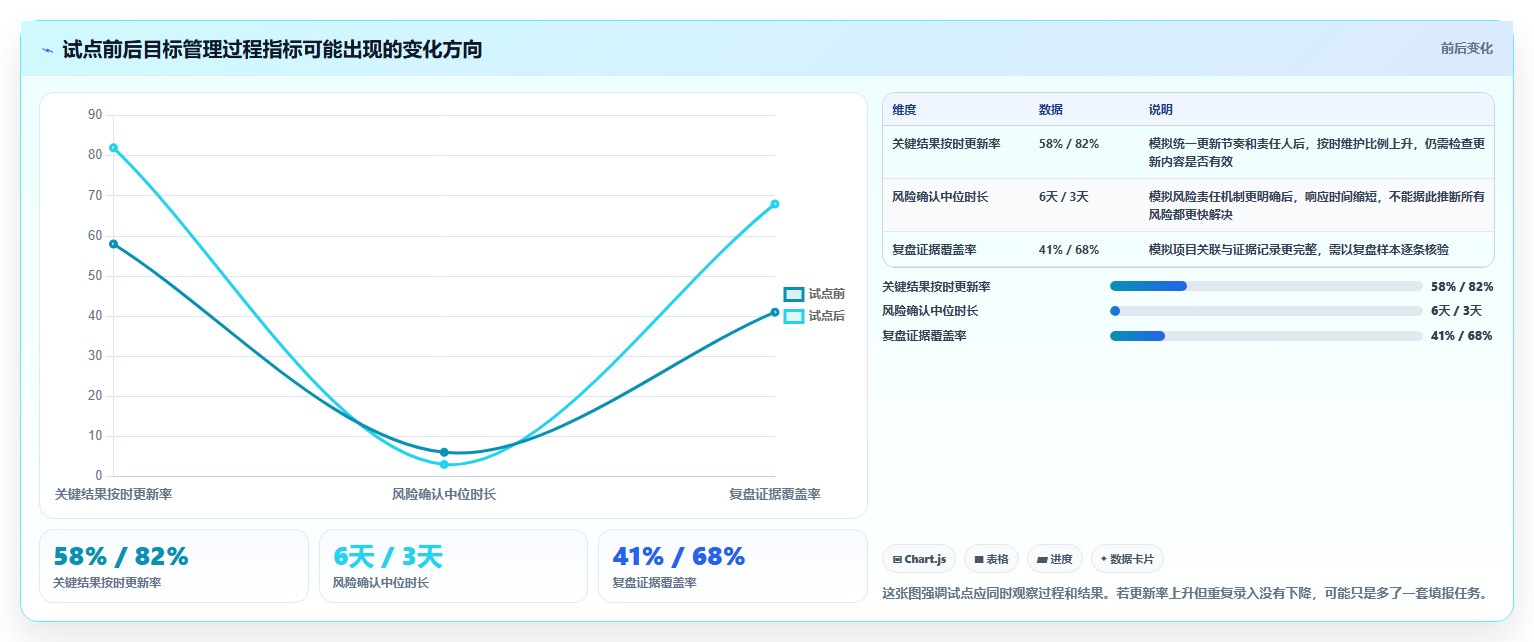Click table value 58% / 82%

click(1069, 144)
